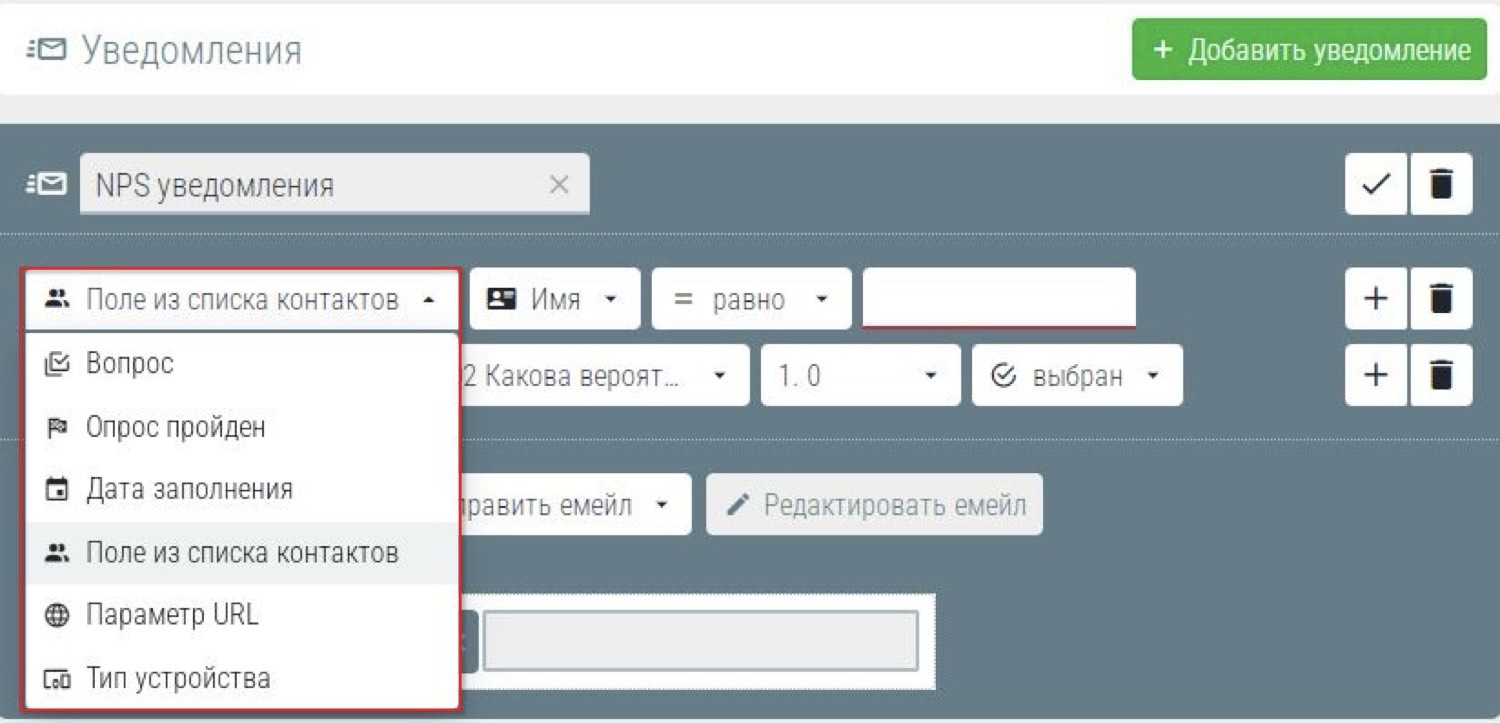Remove the first condition row via trash icon
1500x723 pixels.
[1441, 298]
